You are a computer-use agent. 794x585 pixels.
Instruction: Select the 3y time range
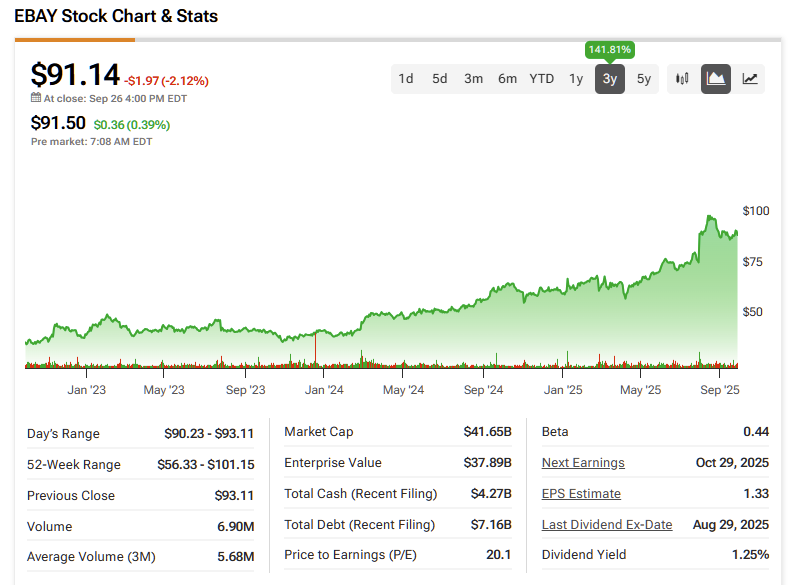coord(610,79)
